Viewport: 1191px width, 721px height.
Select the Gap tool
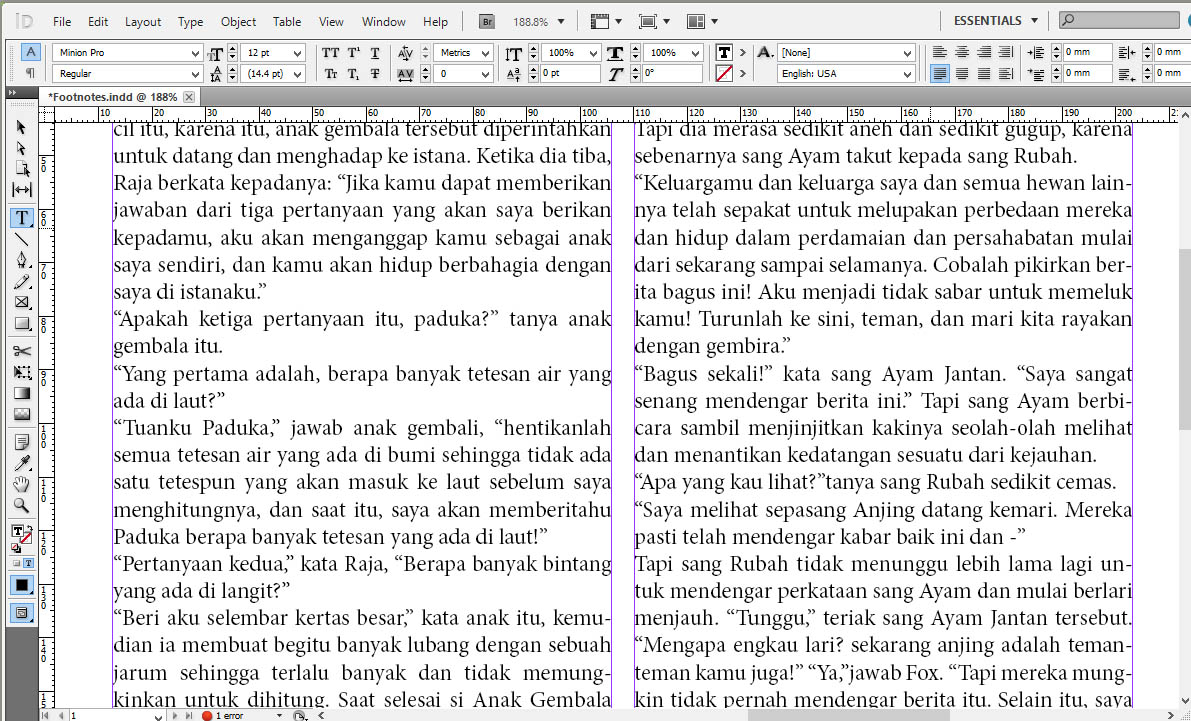point(21,189)
